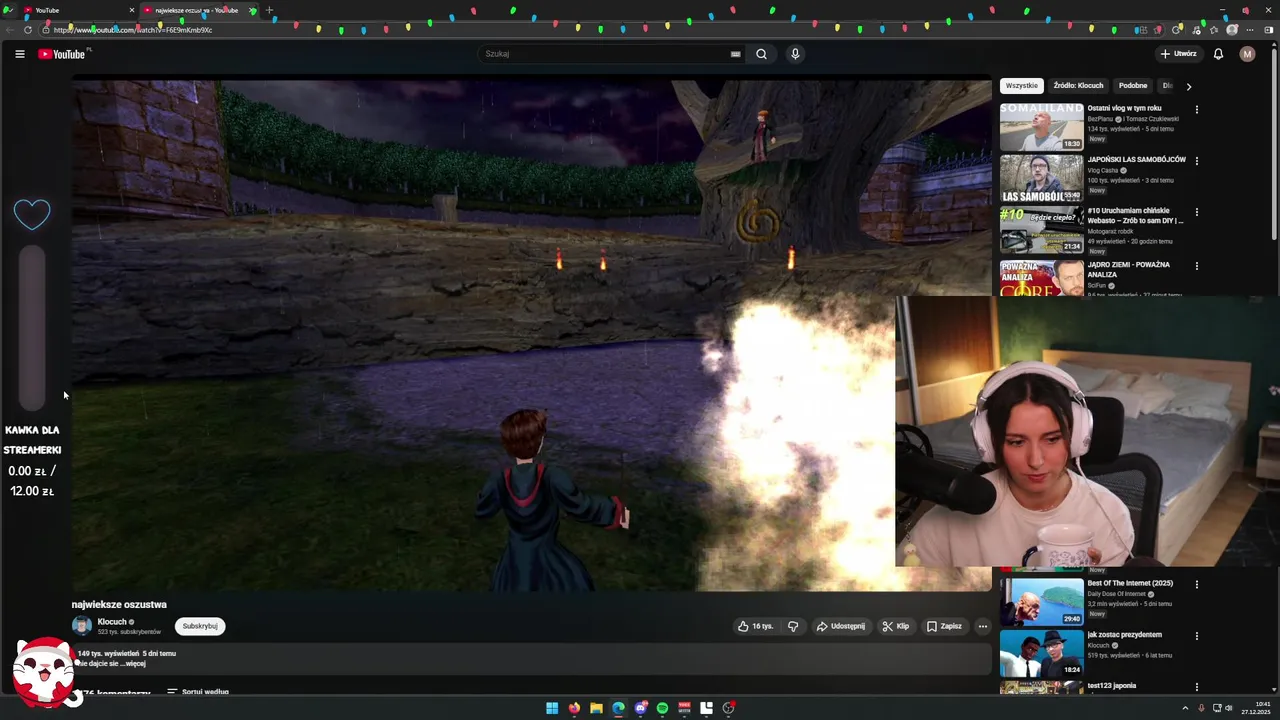Open options for JĄDRO ZIEMI video
The width and height of the screenshot is (1280, 720).
pos(1196,266)
